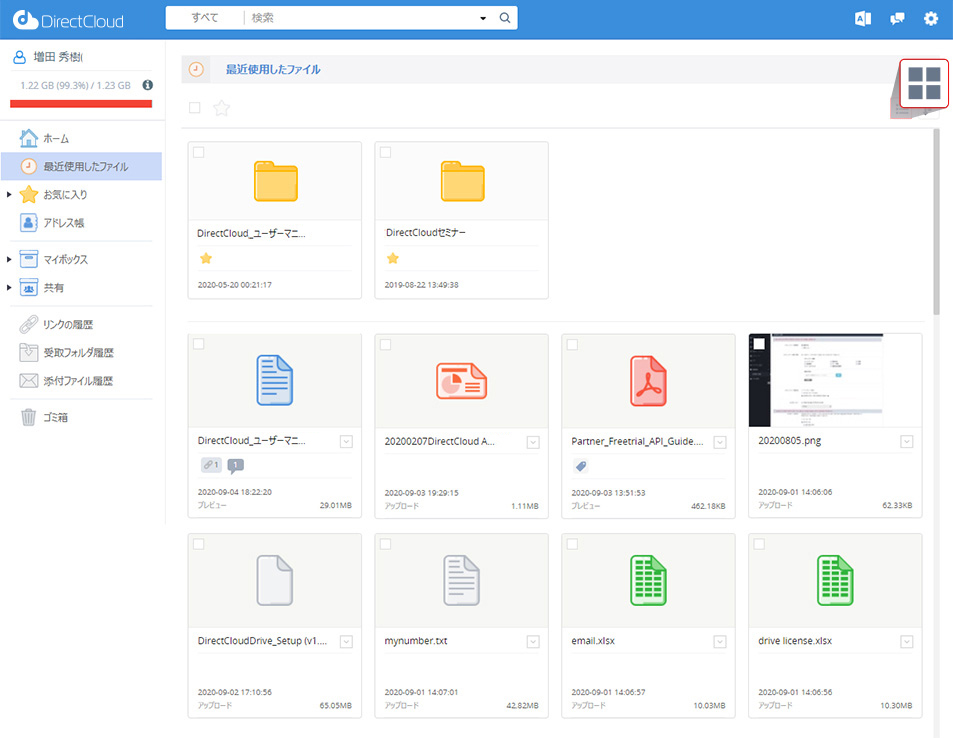Click file name 20200805.png
953x738 pixels.
click(x=790, y=441)
